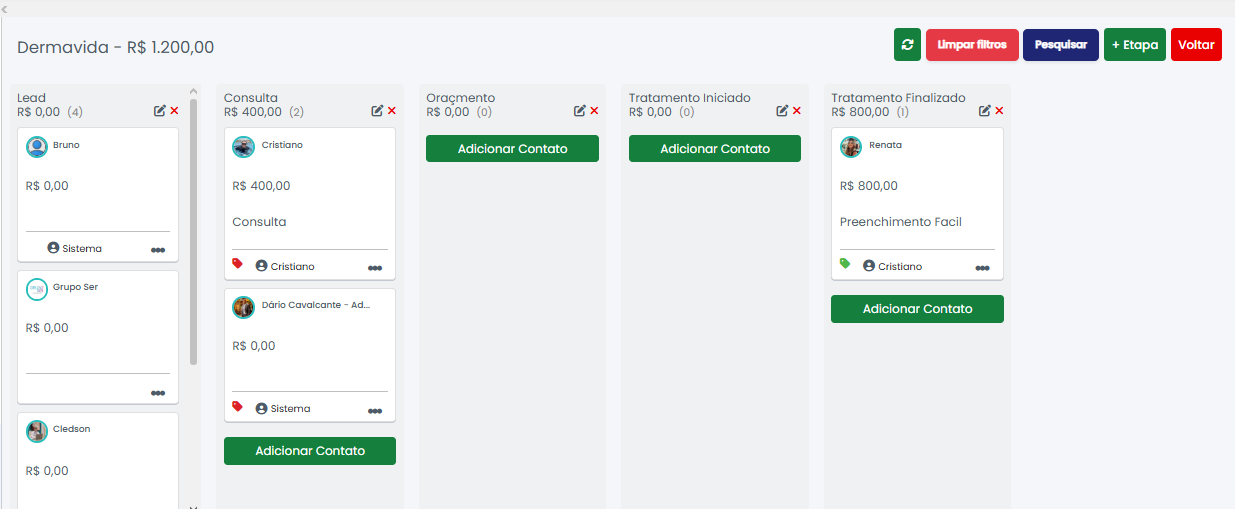Open Bruno card's three-dot menu

(x=158, y=250)
